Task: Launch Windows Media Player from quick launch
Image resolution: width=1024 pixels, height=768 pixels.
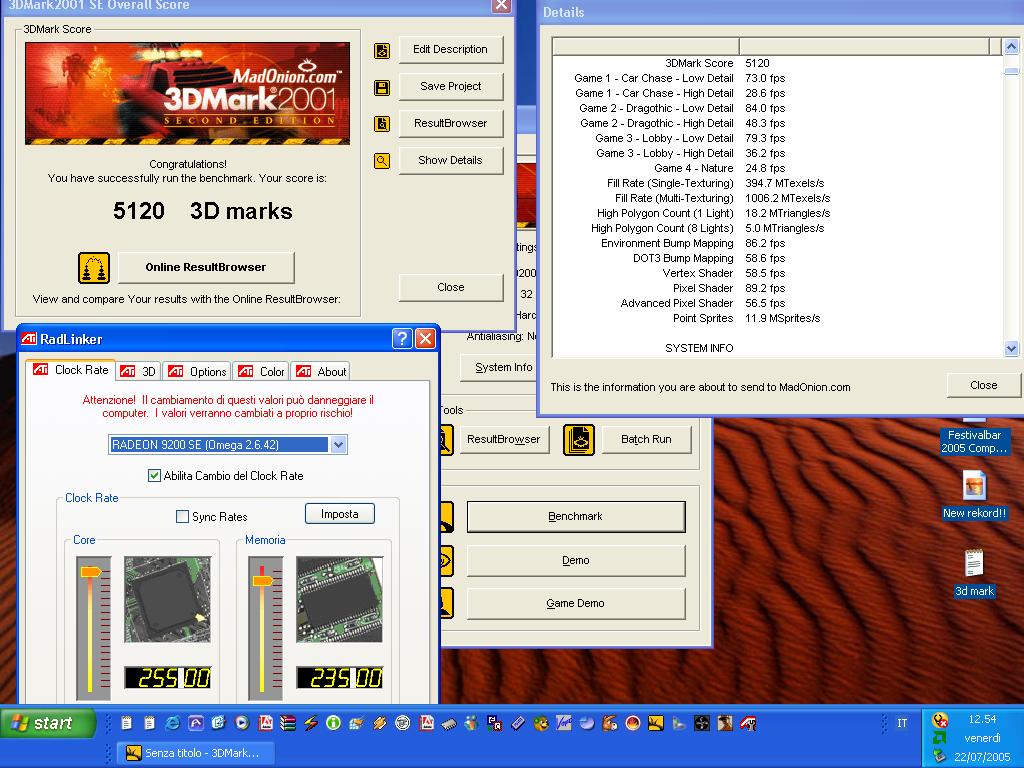Action: tap(242, 723)
